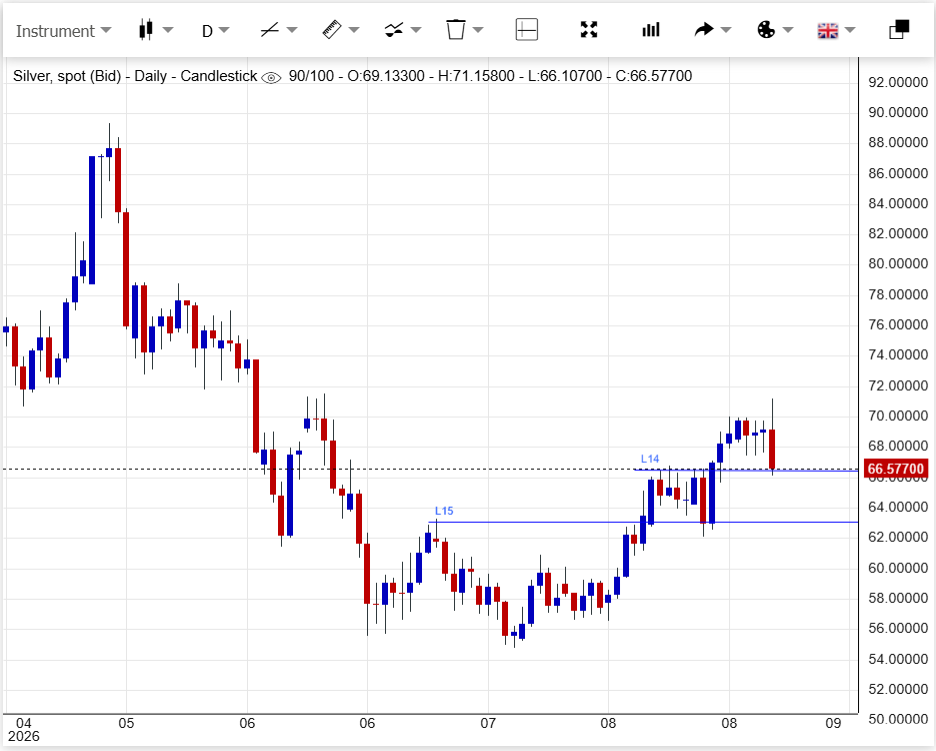
Task: Click the 09 date axis label
Action: pyautogui.click(x=833, y=724)
